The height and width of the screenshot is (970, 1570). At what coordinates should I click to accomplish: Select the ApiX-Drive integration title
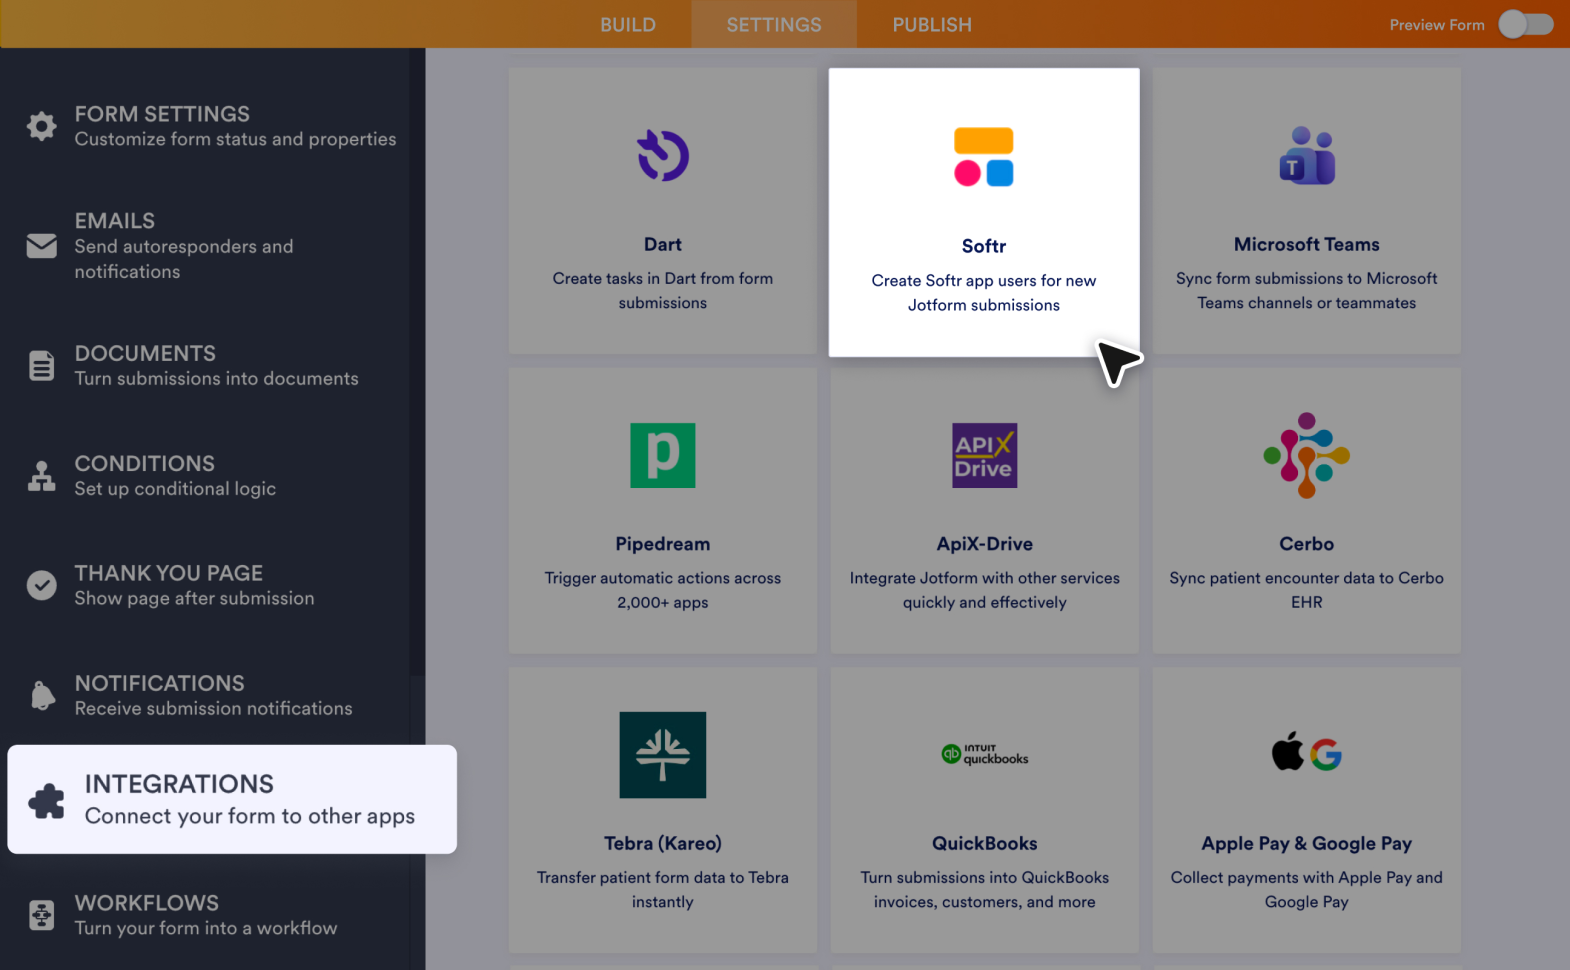pos(985,544)
